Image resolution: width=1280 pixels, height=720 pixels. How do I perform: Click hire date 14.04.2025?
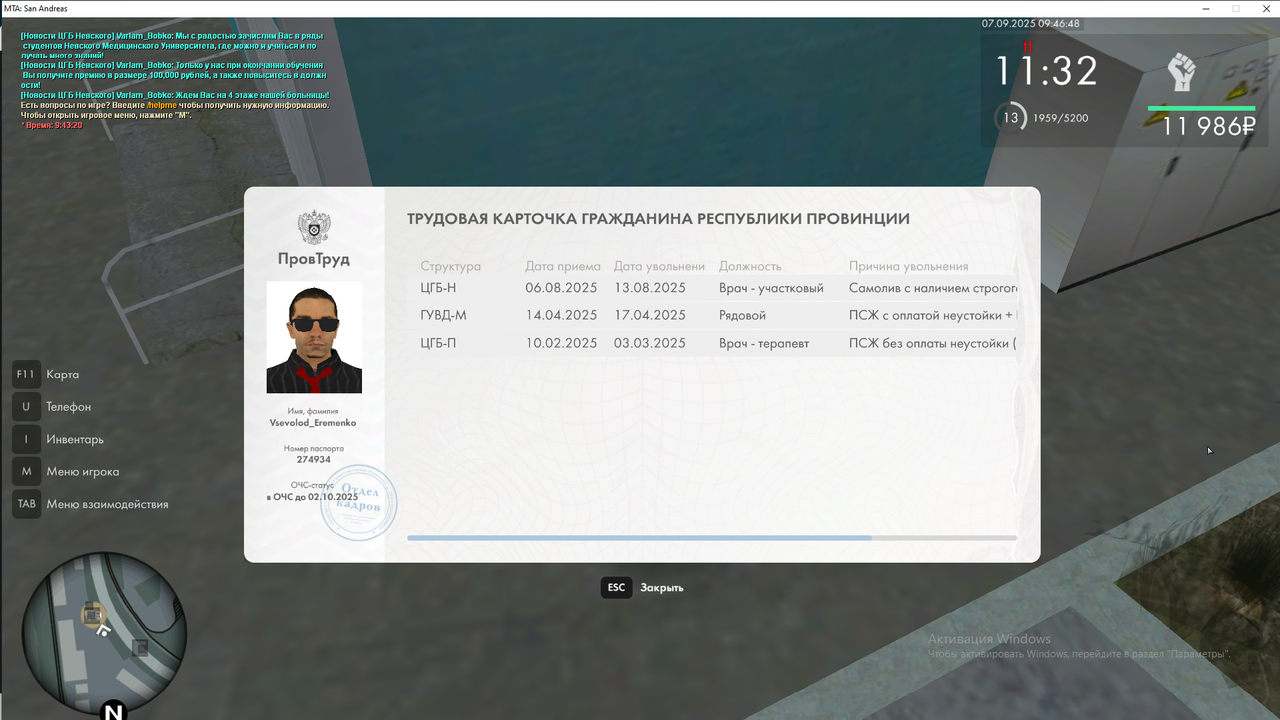561,315
